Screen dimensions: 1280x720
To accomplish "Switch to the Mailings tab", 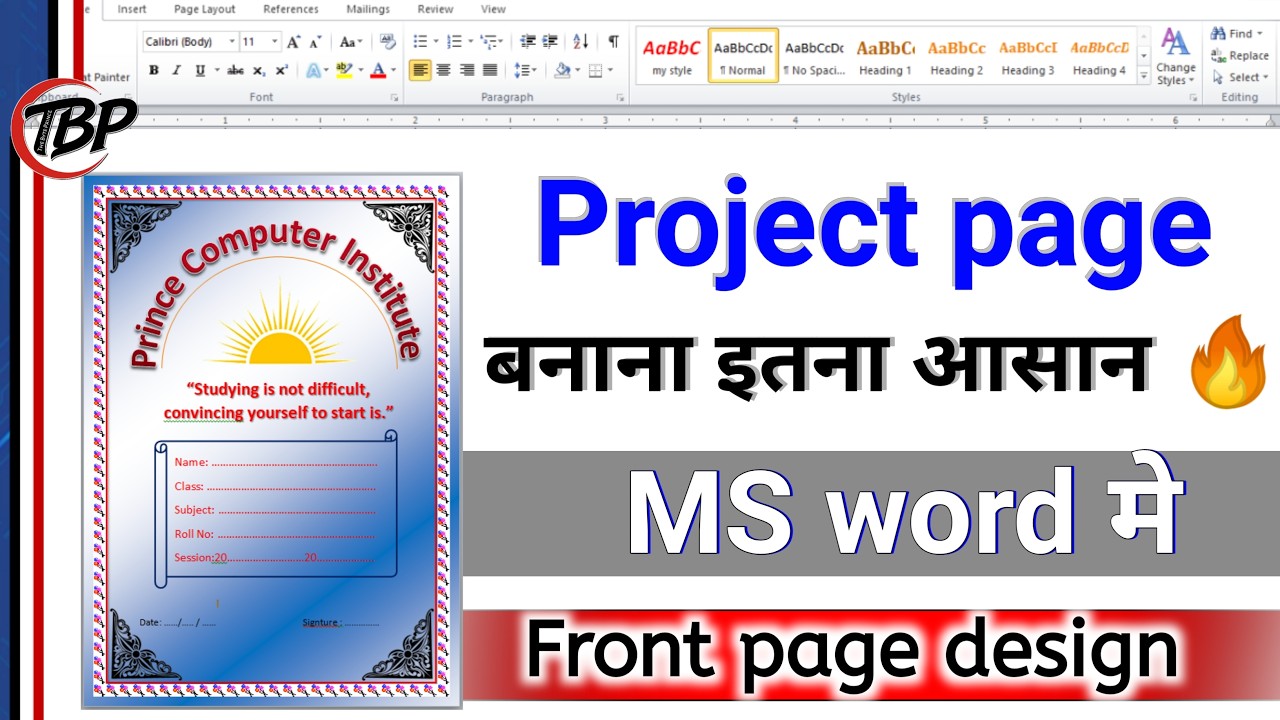I will (x=368, y=9).
